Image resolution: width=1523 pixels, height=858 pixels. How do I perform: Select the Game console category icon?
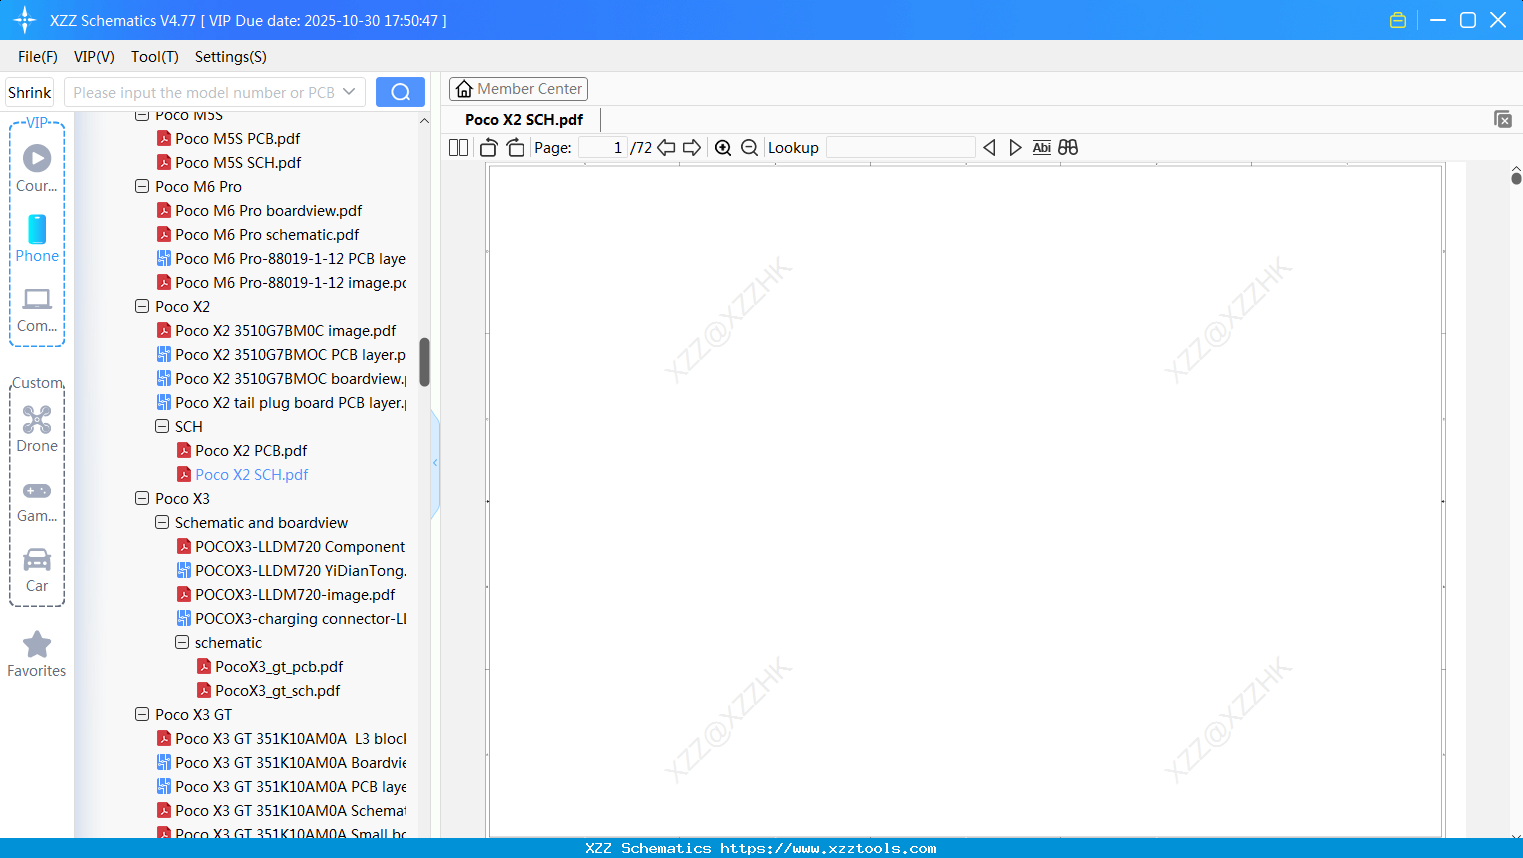click(x=37, y=500)
